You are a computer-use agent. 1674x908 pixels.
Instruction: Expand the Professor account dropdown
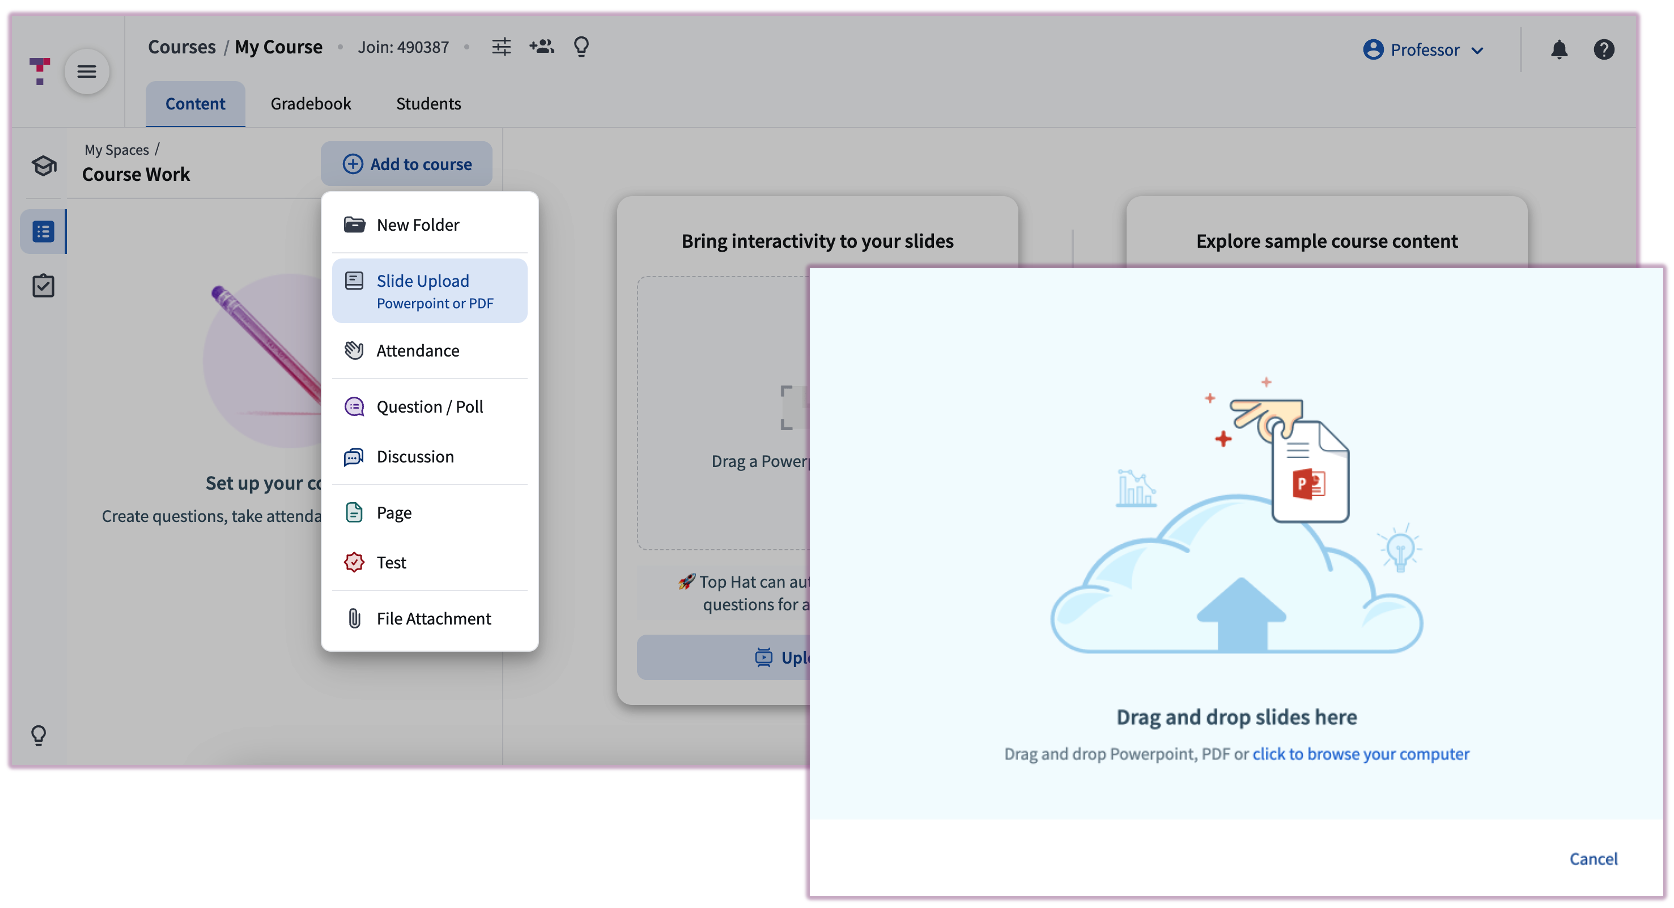point(1423,50)
